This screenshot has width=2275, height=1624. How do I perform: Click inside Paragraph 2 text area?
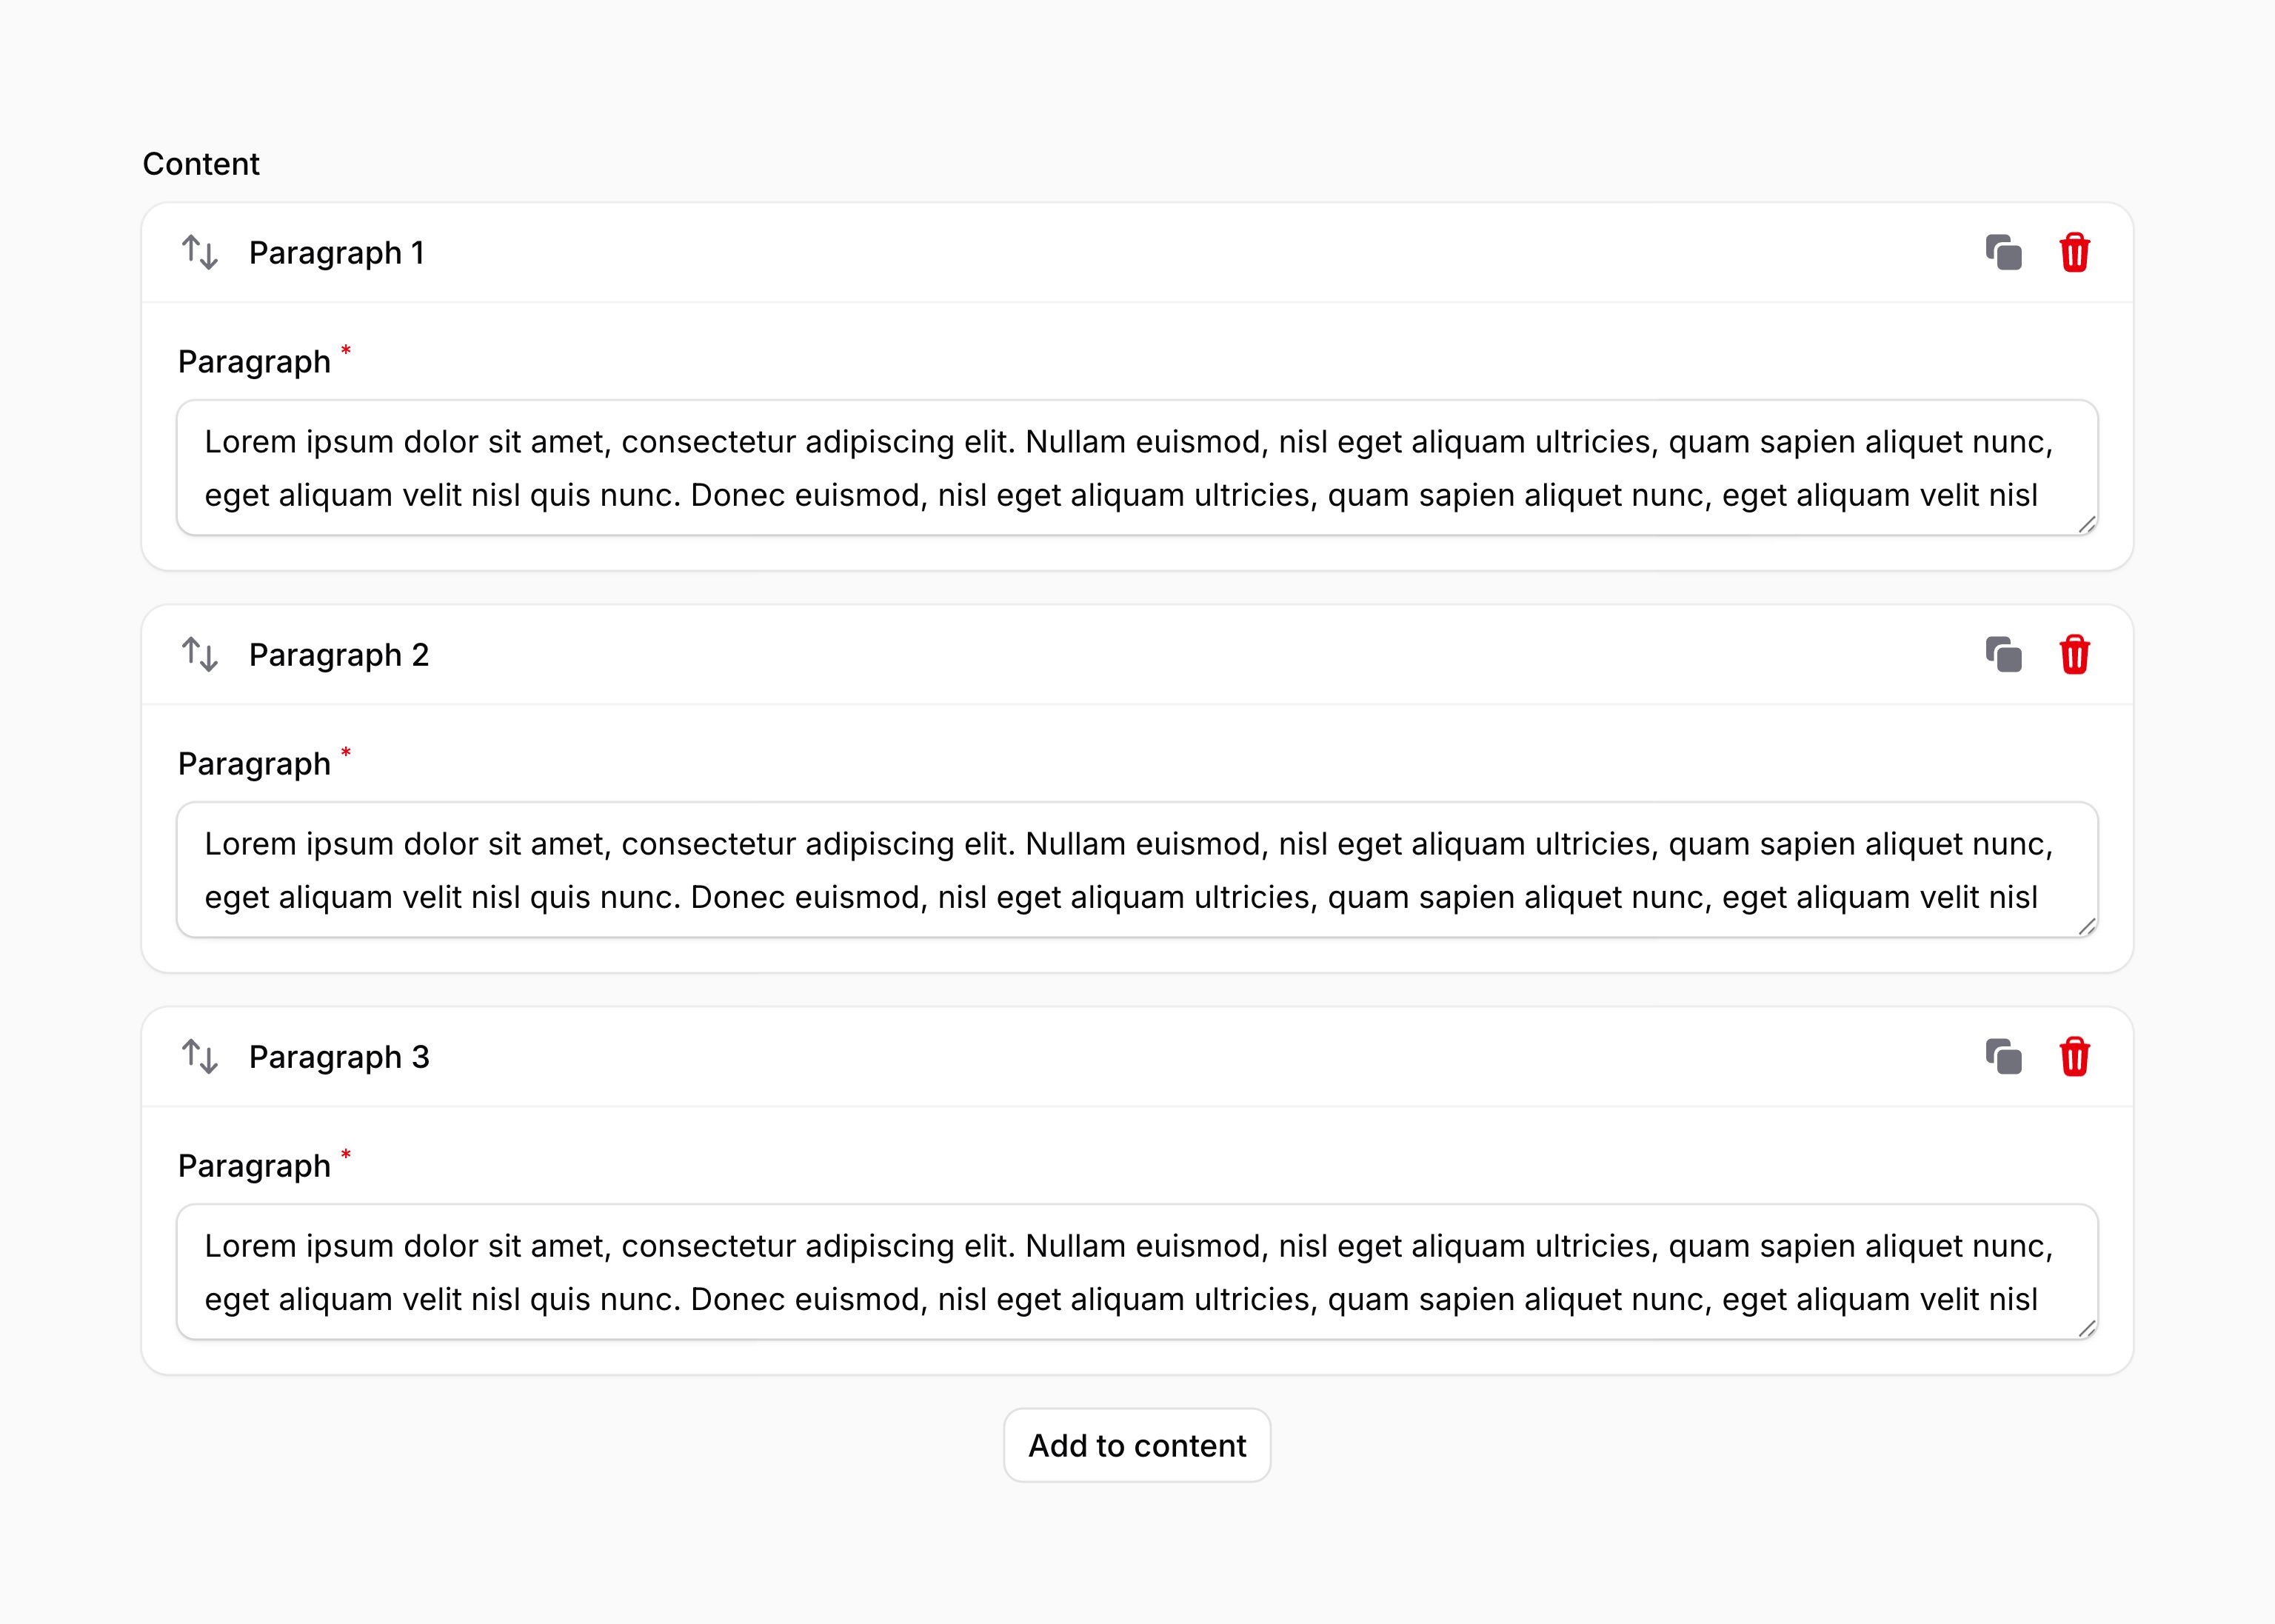(1136, 870)
